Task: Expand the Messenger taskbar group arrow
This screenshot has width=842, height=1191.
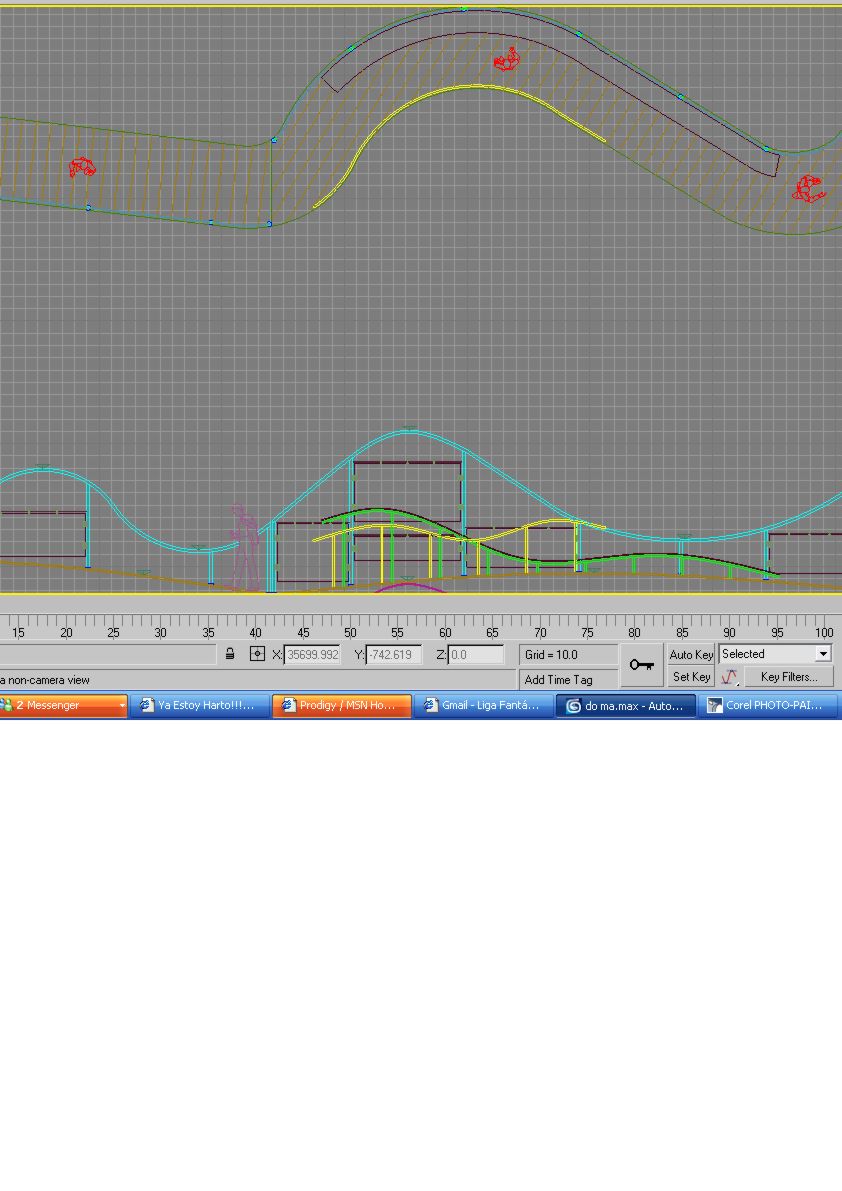Action: 121,706
